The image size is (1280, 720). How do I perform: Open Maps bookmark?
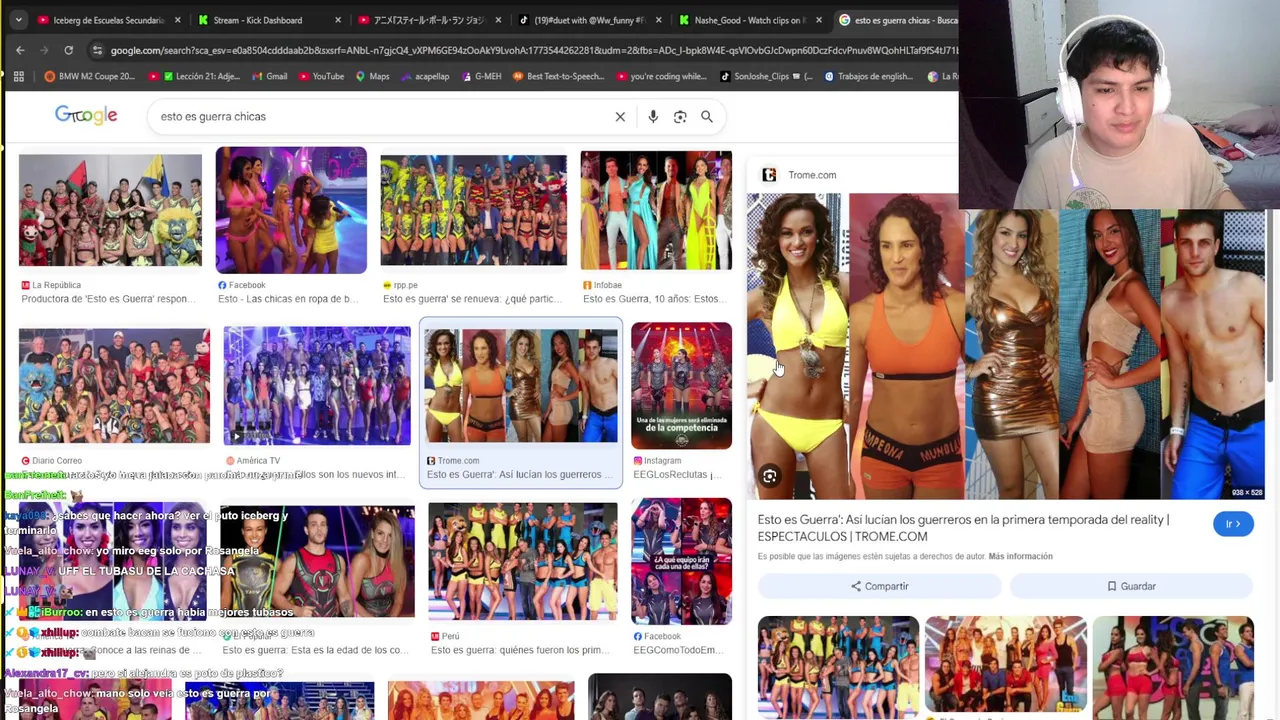click(372, 76)
